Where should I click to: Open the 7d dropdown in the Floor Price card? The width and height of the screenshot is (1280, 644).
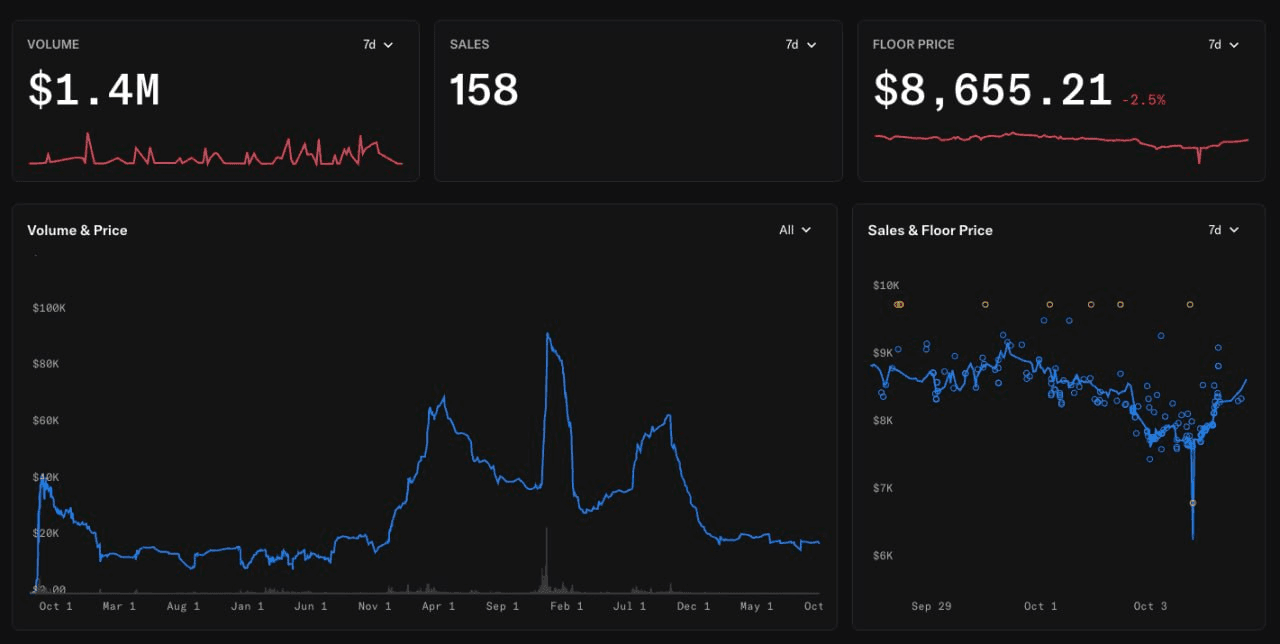1223,45
